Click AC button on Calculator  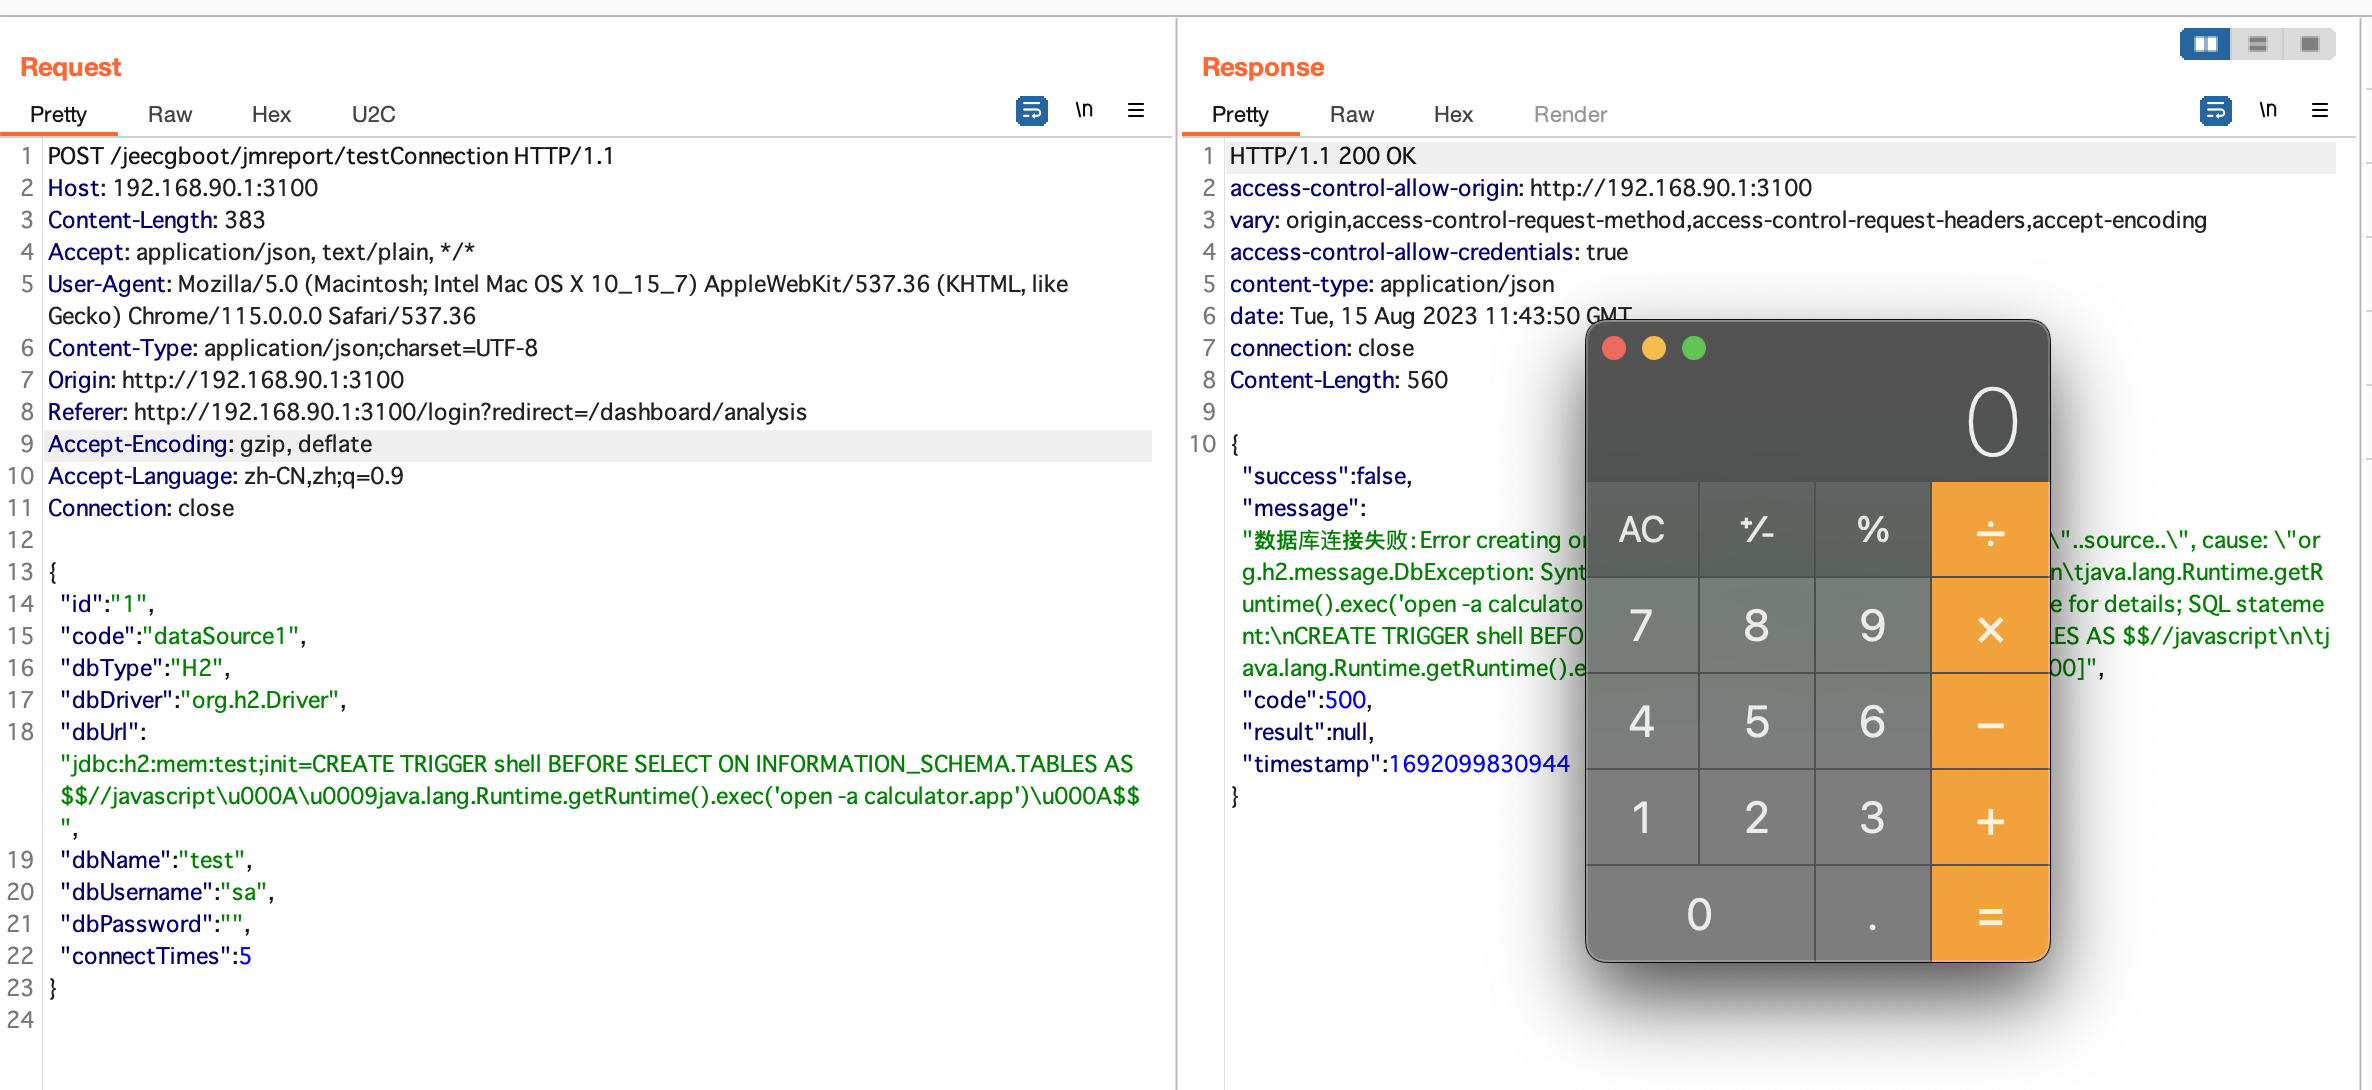1642,529
